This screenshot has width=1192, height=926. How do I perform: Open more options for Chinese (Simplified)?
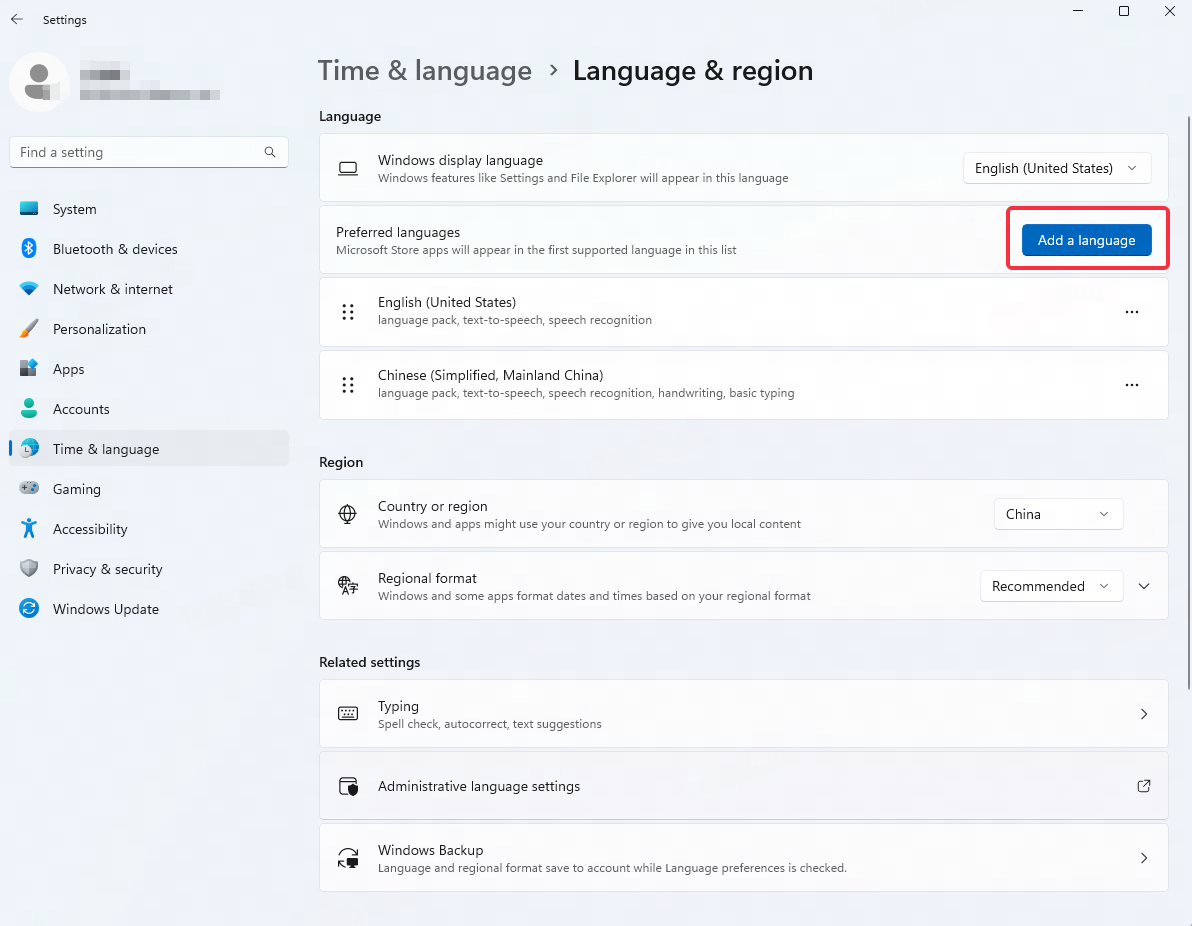[x=1131, y=385]
